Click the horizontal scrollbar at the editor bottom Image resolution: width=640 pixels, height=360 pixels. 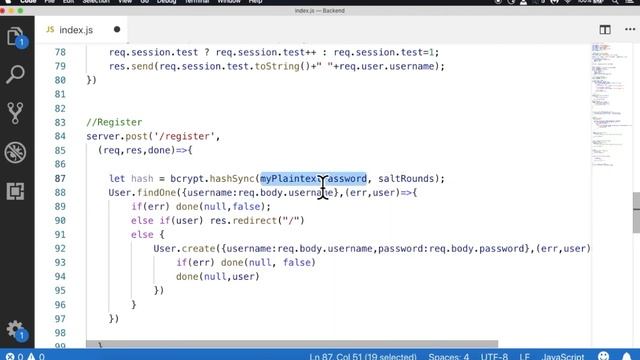(x=292, y=344)
